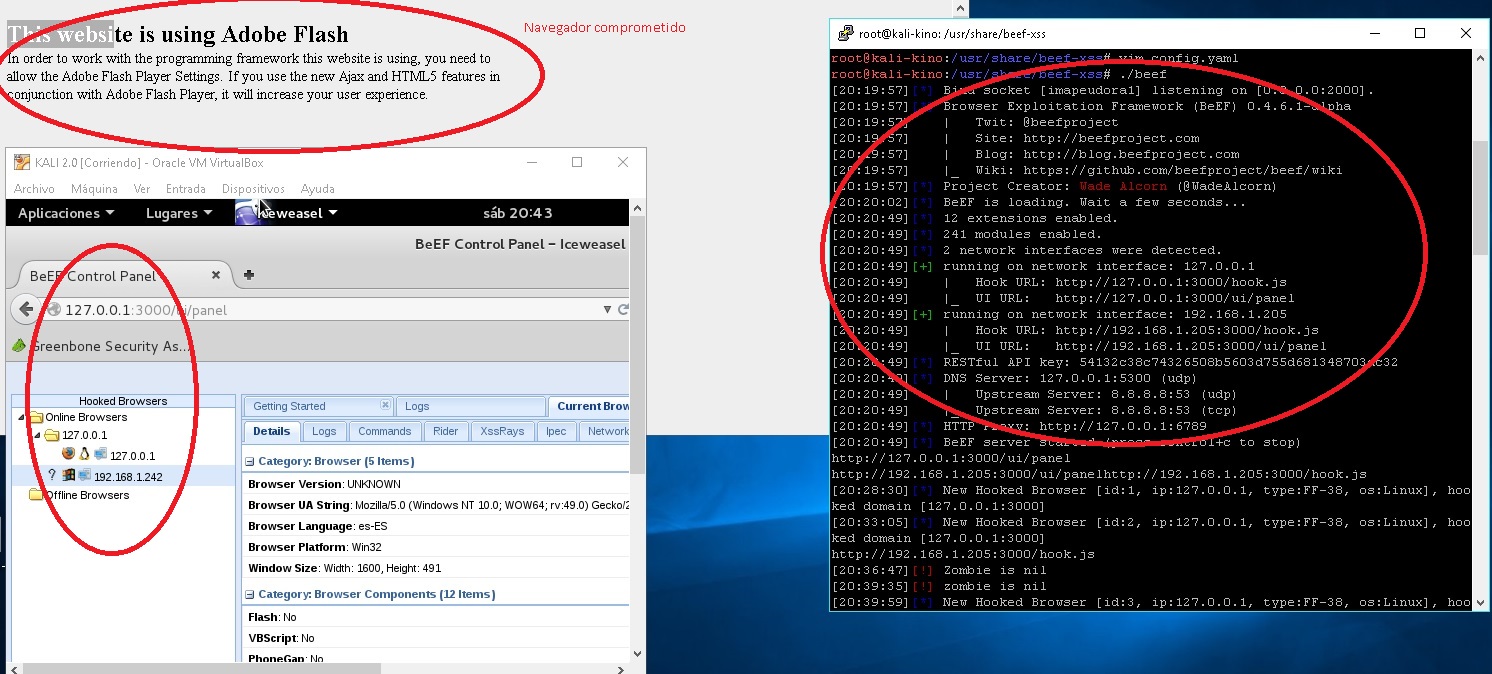Click the PuTTY icon in the terminal title bar
The width and height of the screenshot is (1492, 674).
845,33
